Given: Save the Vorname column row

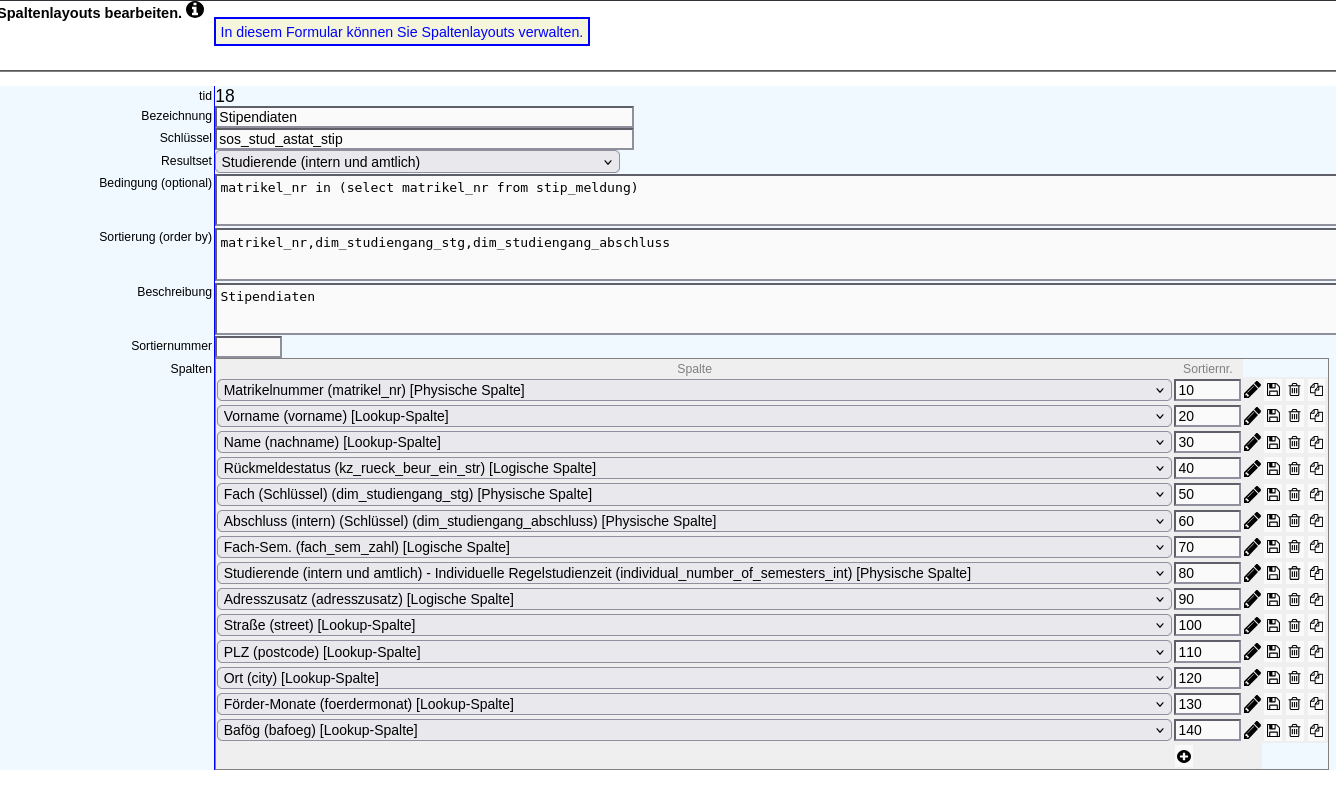Looking at the screenshot, I should pyautogui.click(x=1273, y=416).
